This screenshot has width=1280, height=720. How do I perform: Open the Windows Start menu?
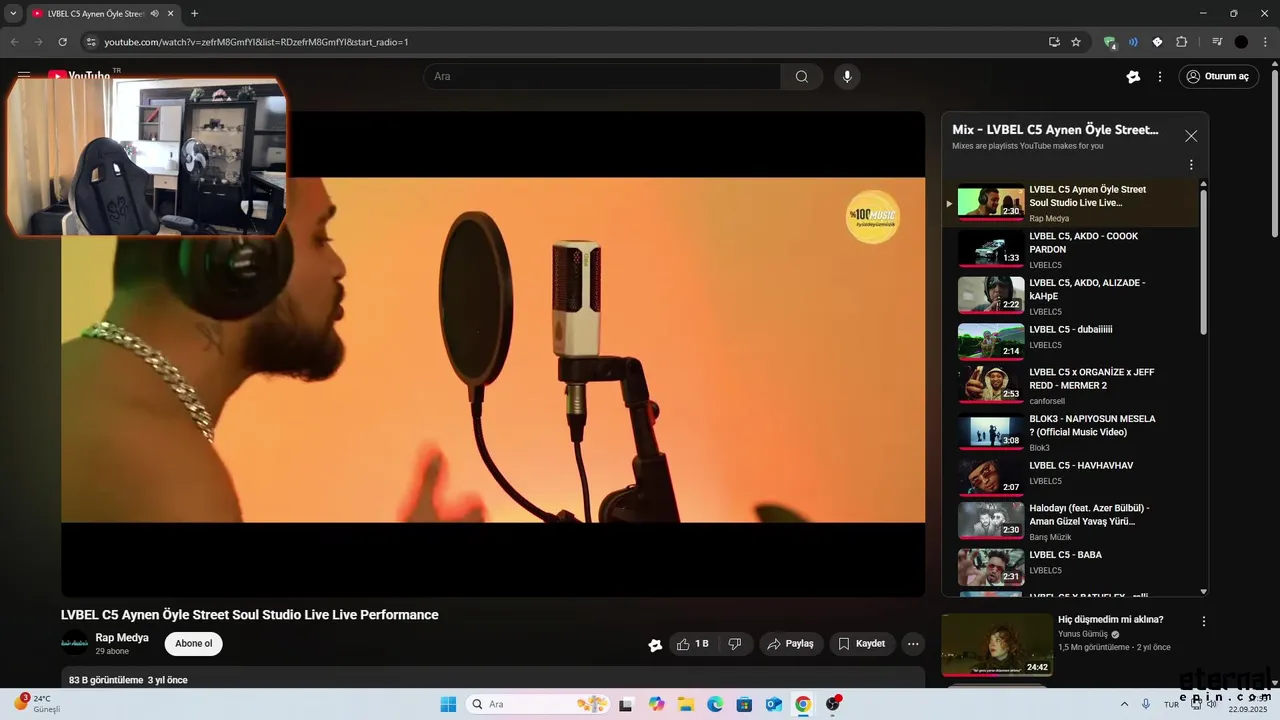point(448,704)
